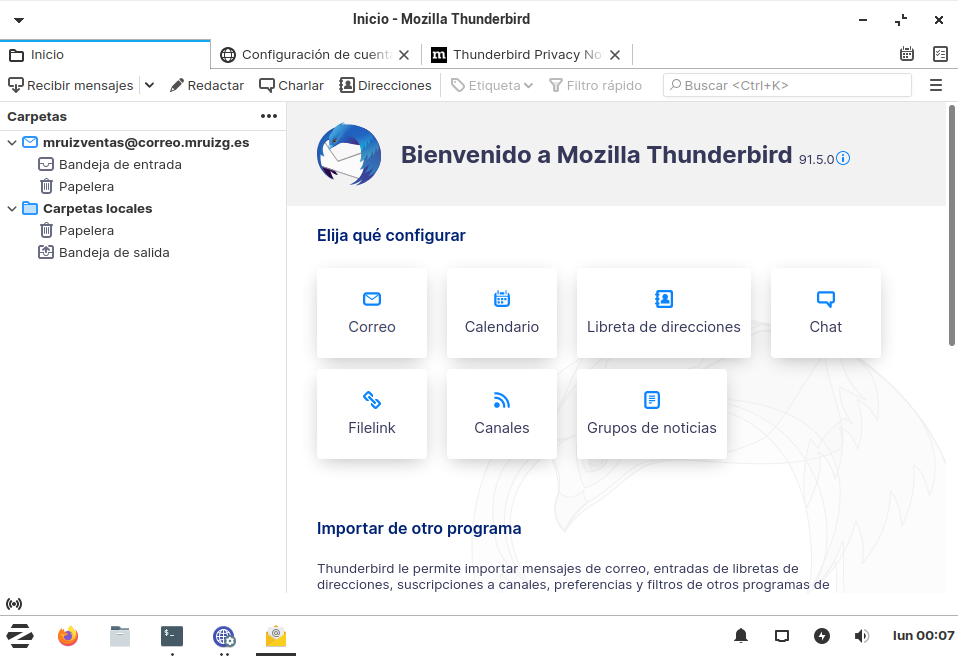Open the Carpetas pane options menu (three dots)
958x656 pixels.
tap(269, 117)
